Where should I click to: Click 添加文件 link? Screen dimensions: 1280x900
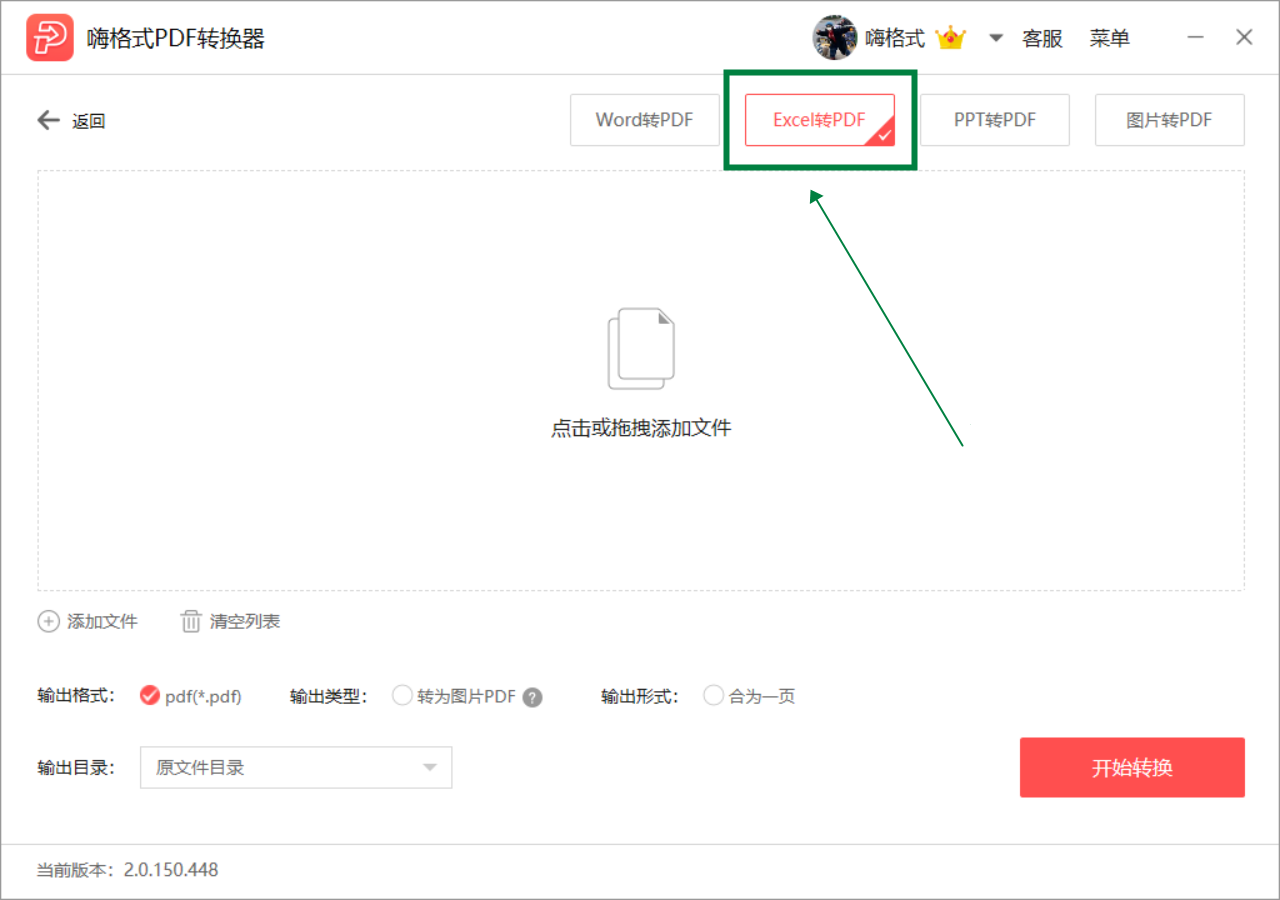[102, 622]
